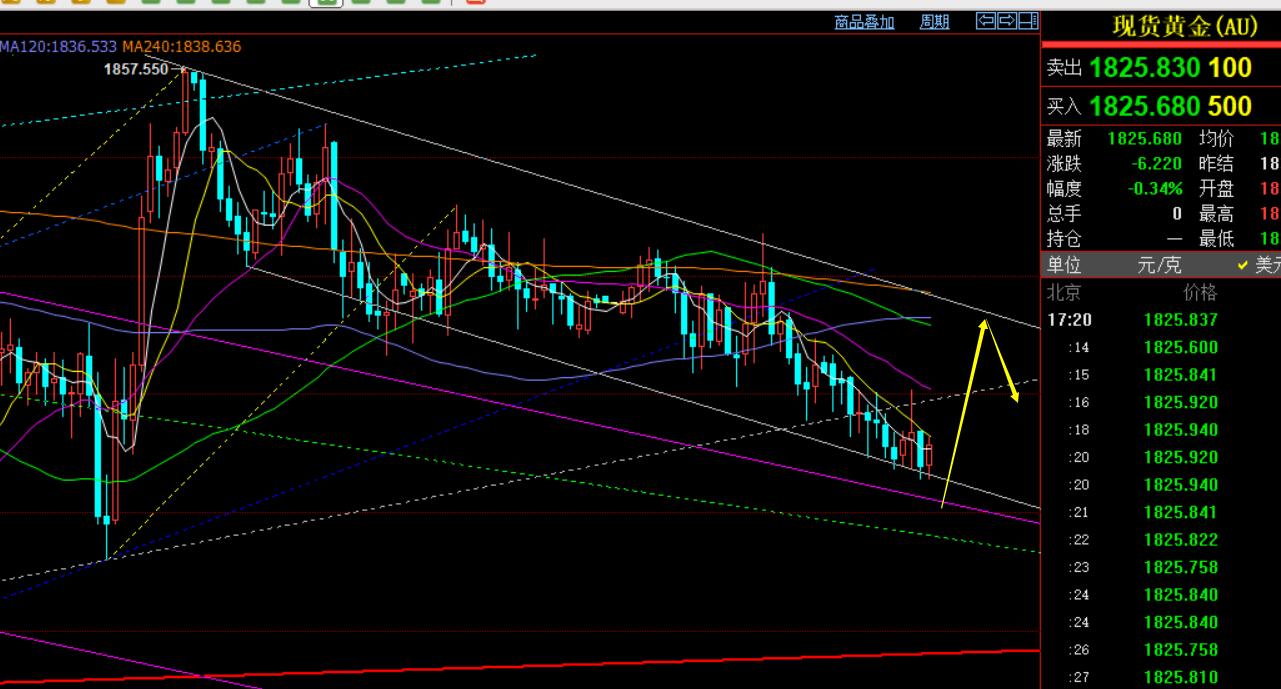Toggle the side panel layout icon
Image resolution: width=1281 pixels, height=689 pixels.
pos(1027,20)
